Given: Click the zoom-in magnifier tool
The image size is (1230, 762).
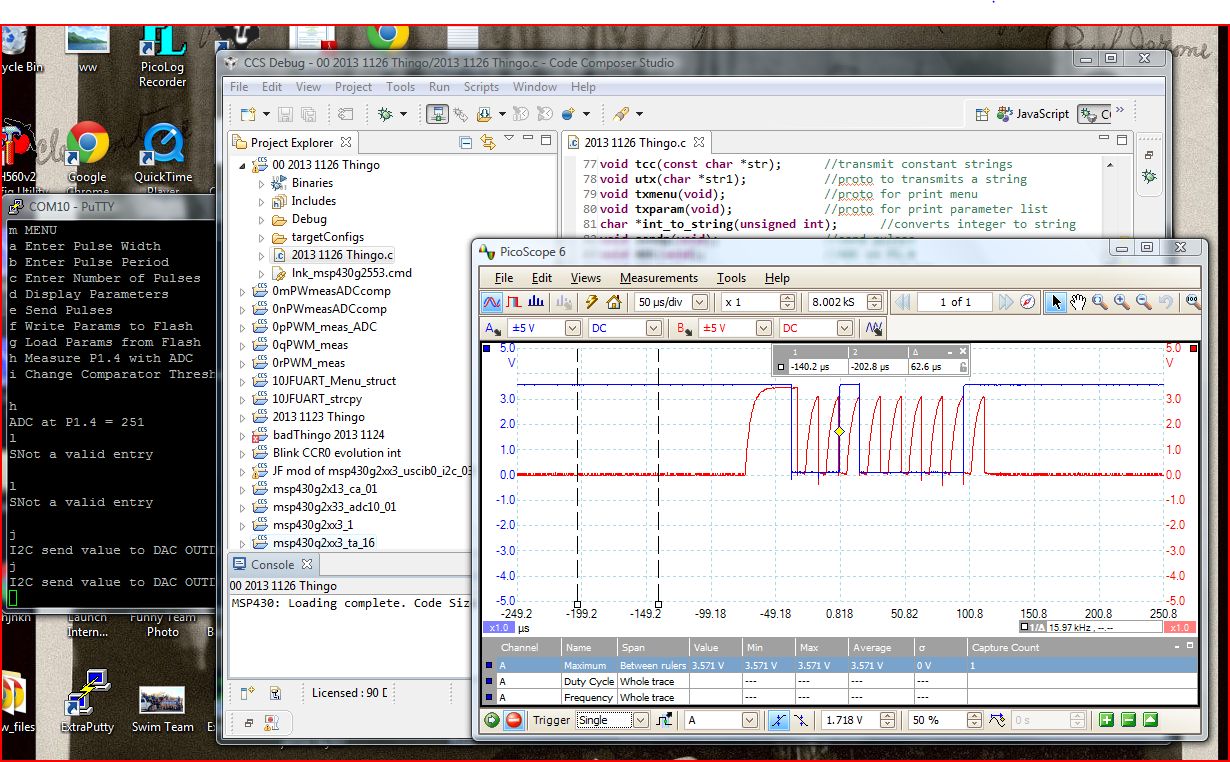Looking at the screenshot, I should pos(1121,301).
